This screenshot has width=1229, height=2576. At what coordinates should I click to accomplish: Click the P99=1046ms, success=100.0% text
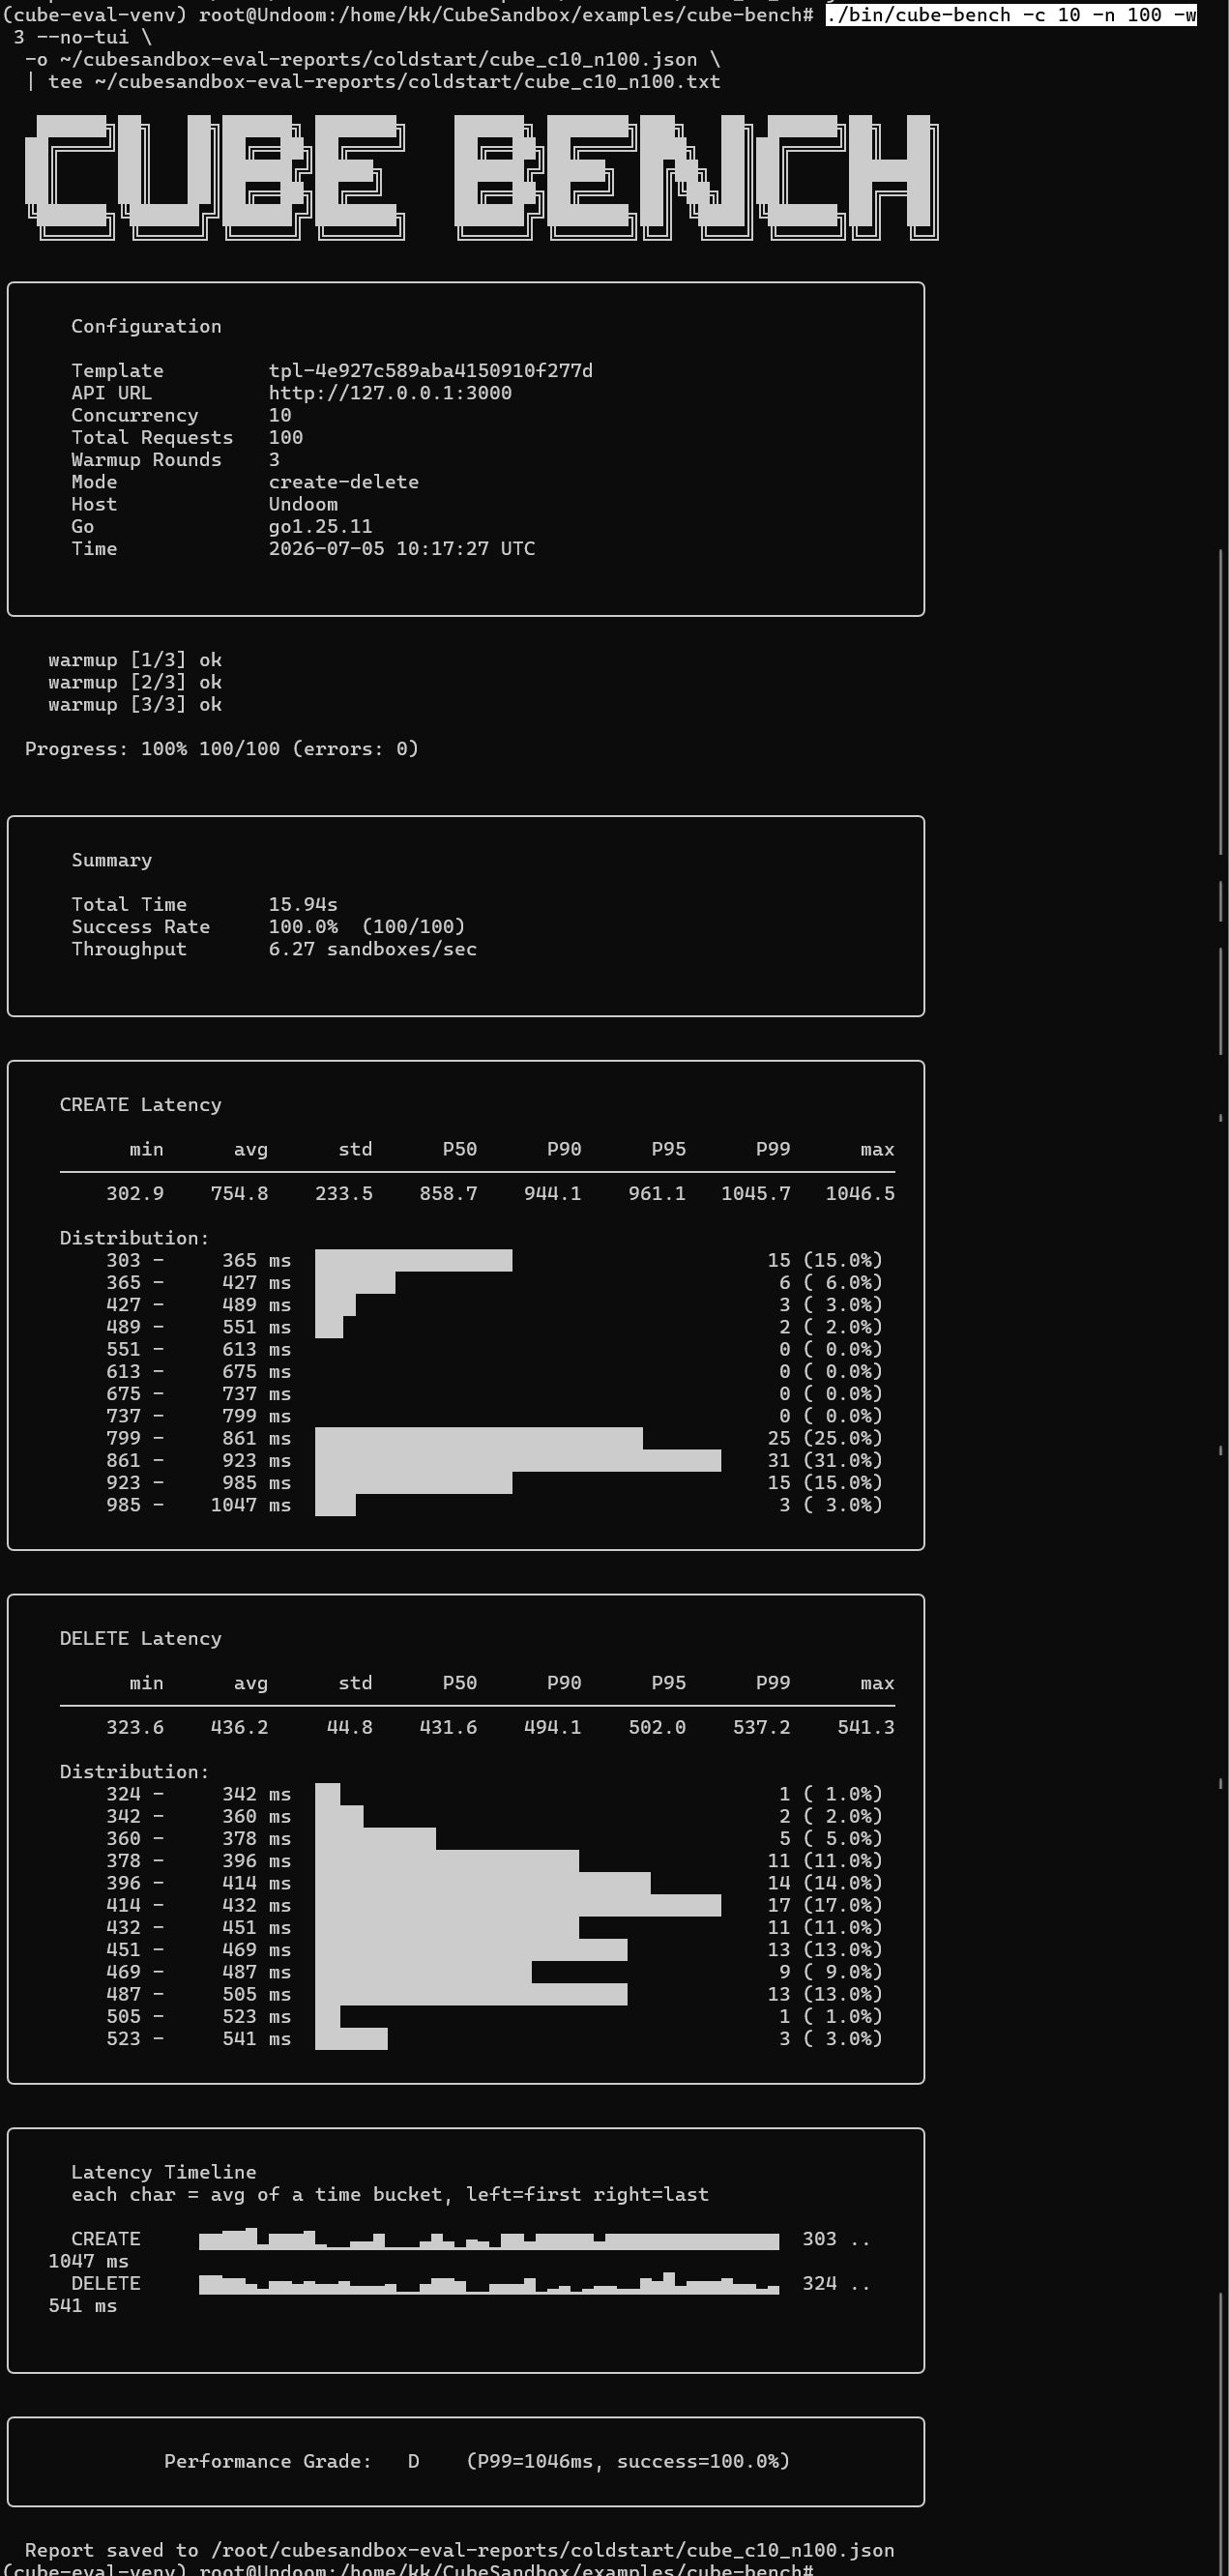pyautogui.click(x=628, y=2461)
